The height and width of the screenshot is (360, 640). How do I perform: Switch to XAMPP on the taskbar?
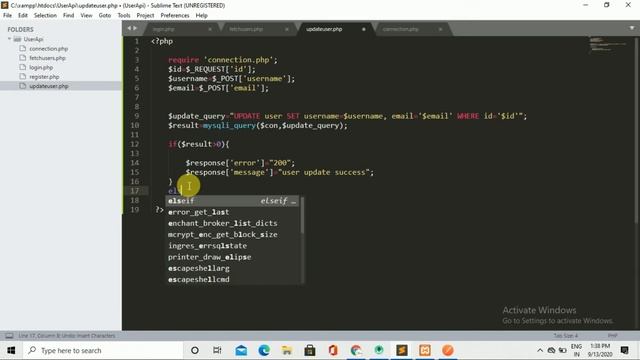[x=424, y=350]
